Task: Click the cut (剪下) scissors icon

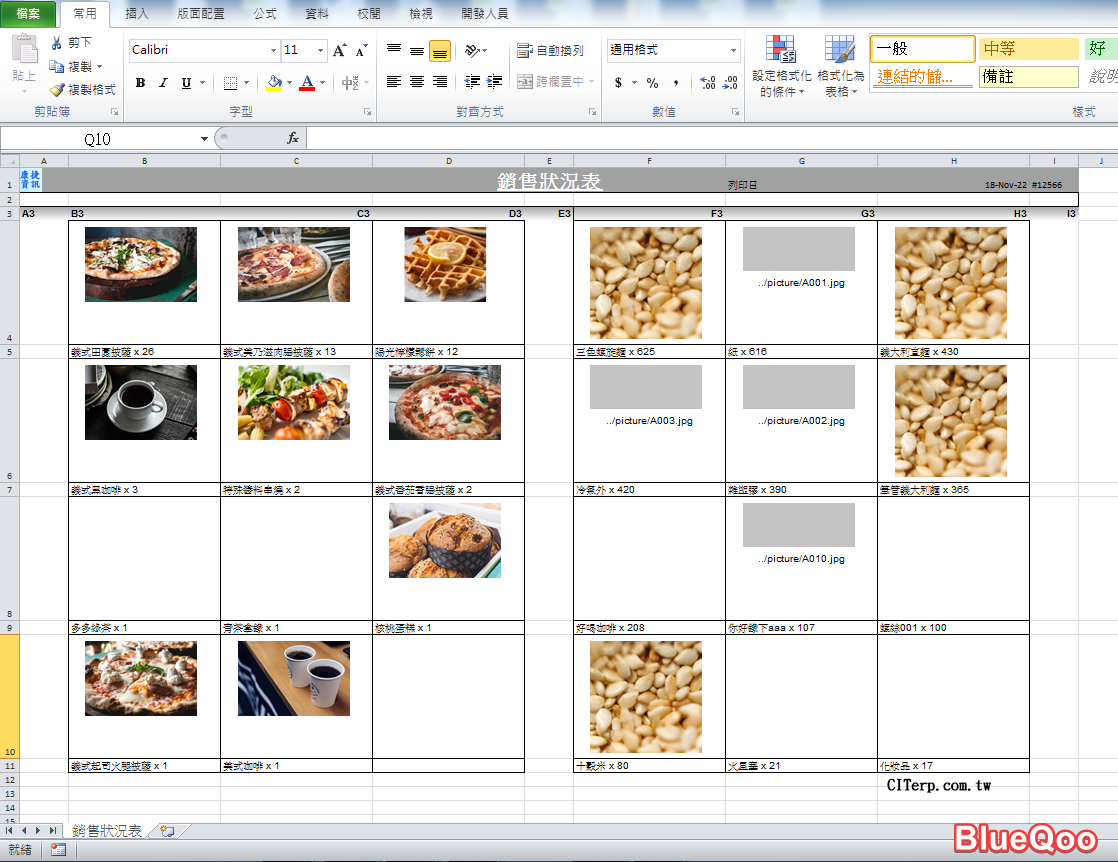Action: pyautogui.click(x=57, y=43)
